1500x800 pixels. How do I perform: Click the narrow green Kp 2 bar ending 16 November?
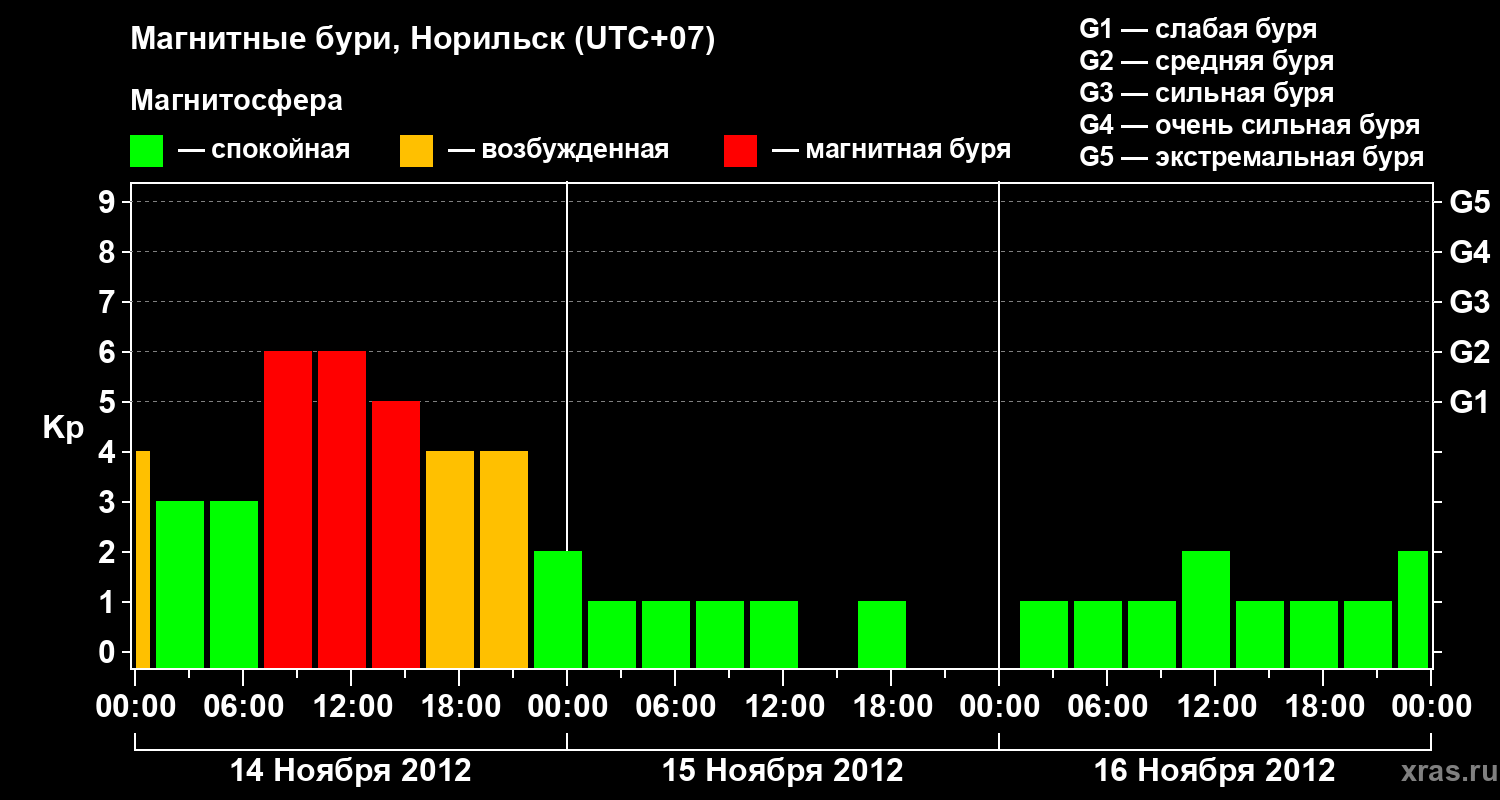click(1413, 609)
